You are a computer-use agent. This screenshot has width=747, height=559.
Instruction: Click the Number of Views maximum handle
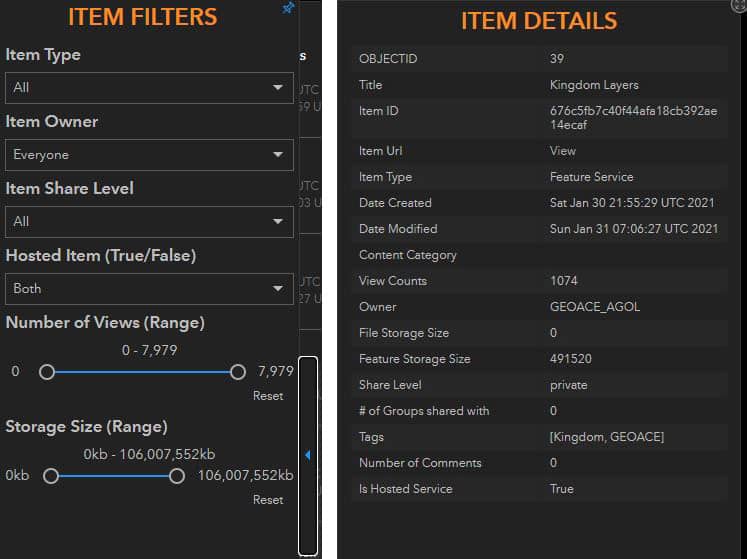238,372
